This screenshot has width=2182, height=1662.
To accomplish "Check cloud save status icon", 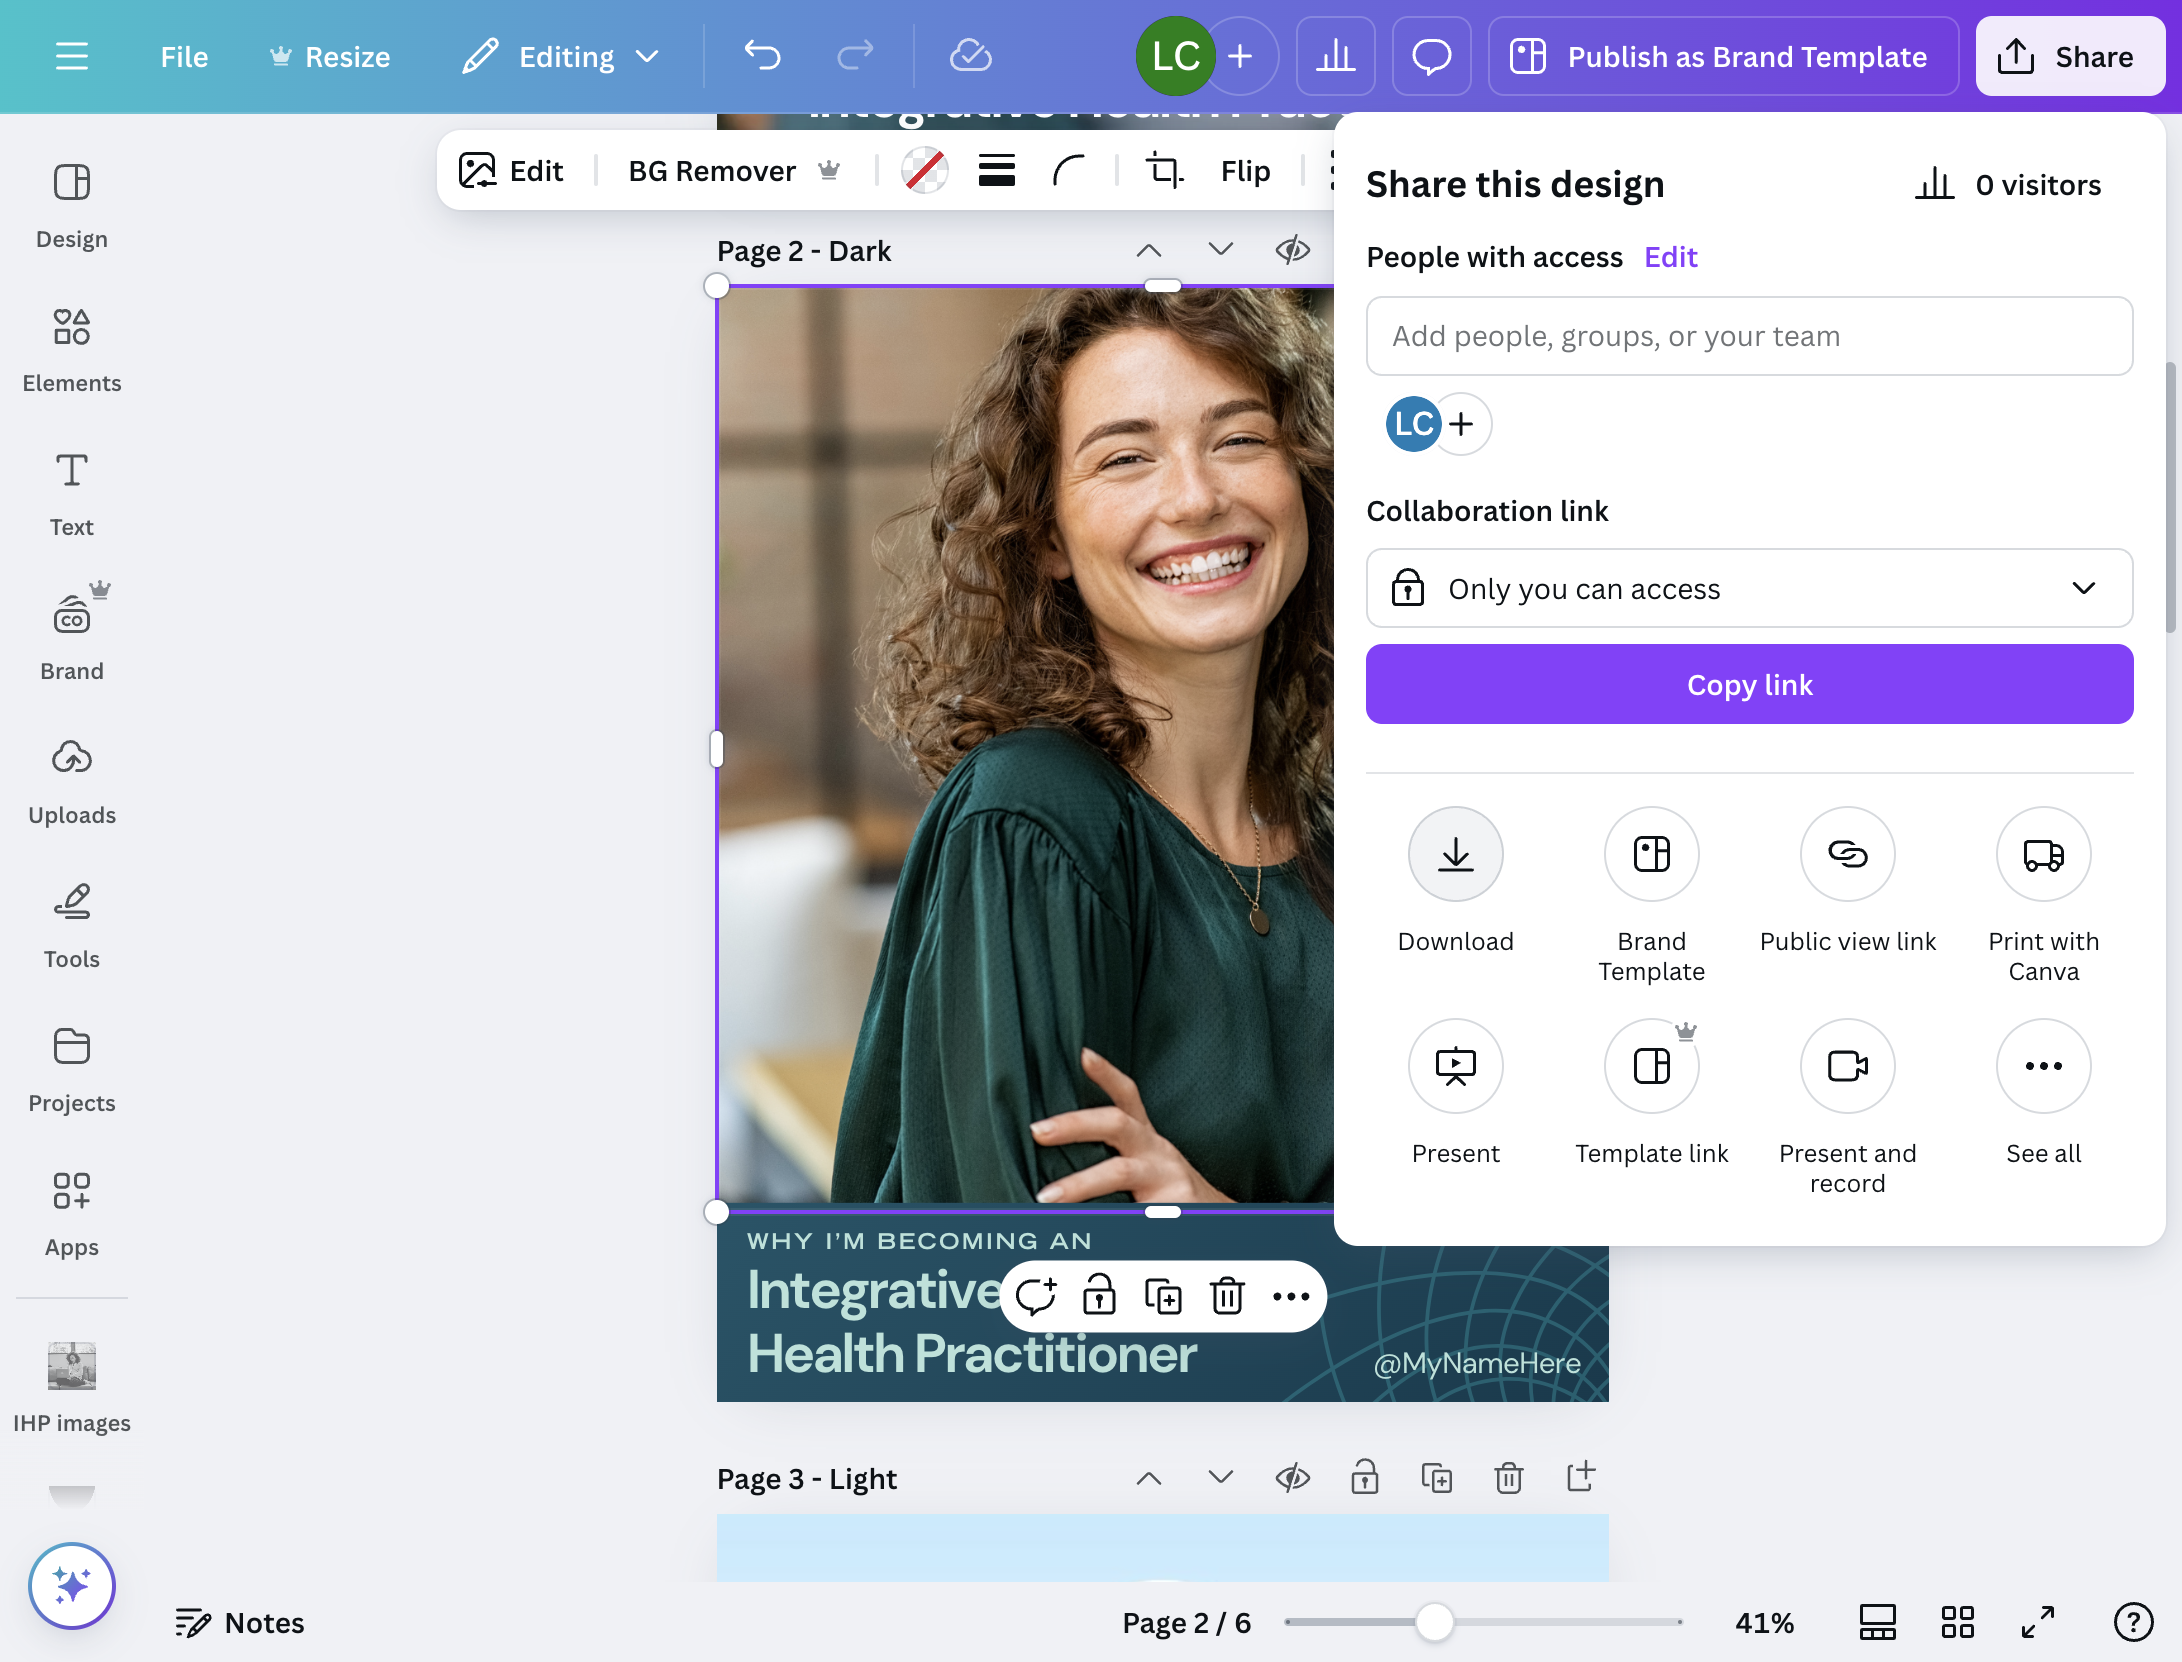I will [970, 57].
